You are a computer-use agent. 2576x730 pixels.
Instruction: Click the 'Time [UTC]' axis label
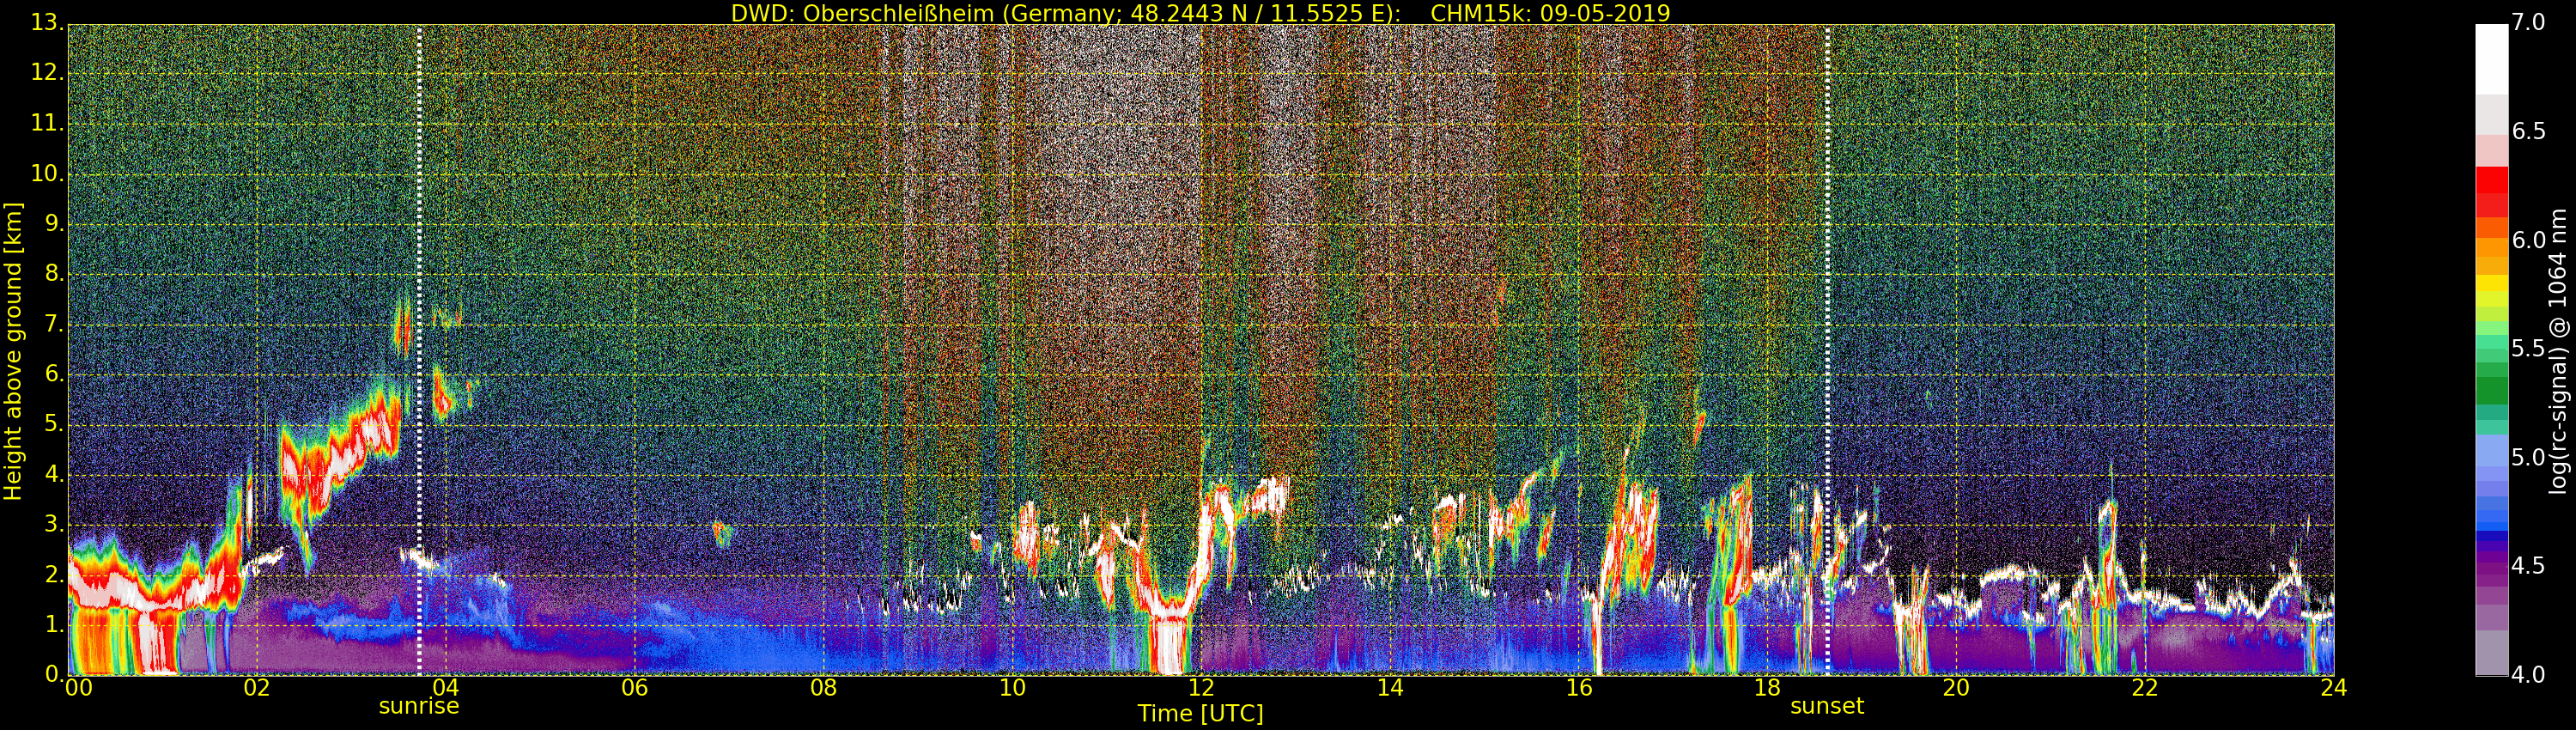(x=1200, y=713)
